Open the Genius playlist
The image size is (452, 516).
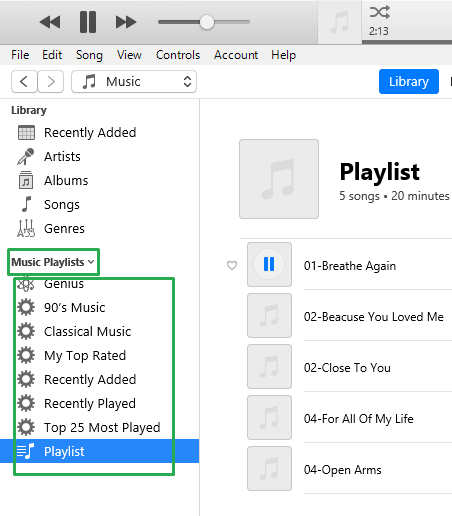(x=64, y=284)
